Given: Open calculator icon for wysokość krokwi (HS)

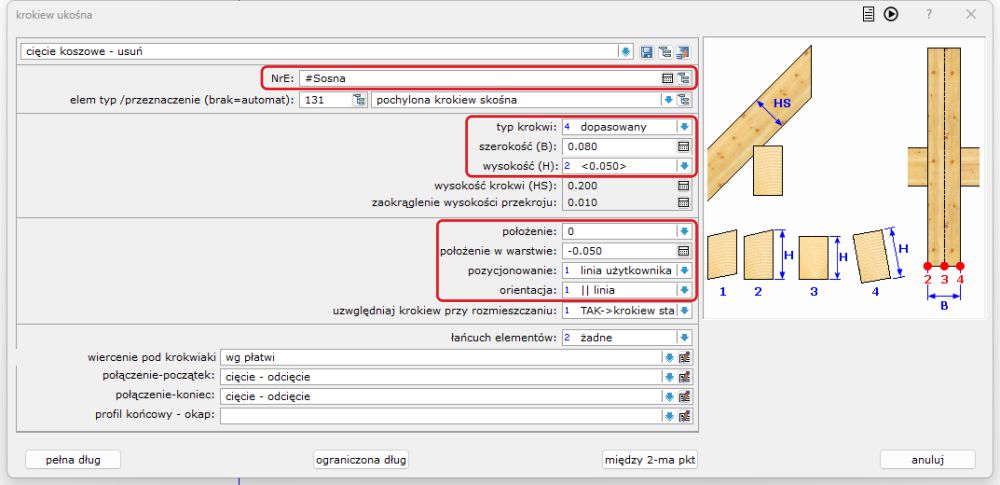Looking at the screenshot, I should click(x=684, y=186).
